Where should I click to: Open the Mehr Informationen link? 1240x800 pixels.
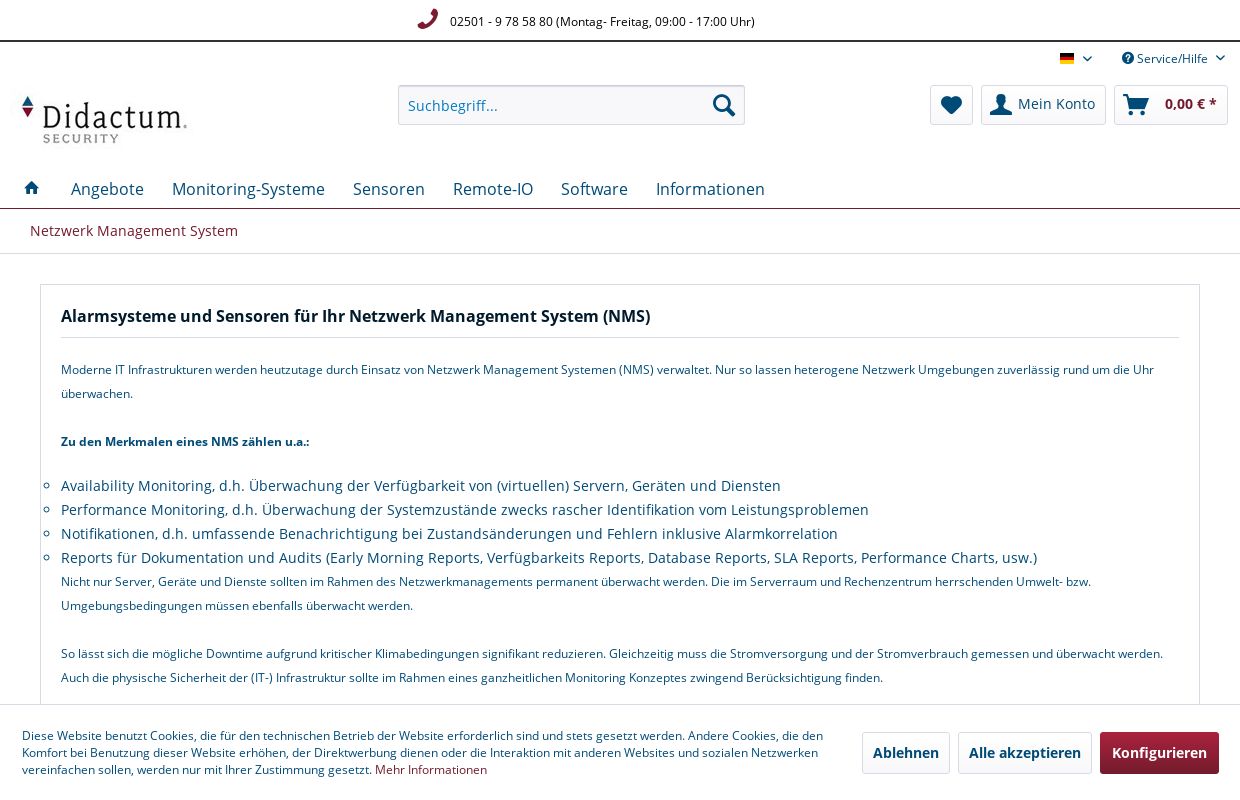tap(431, 769)
